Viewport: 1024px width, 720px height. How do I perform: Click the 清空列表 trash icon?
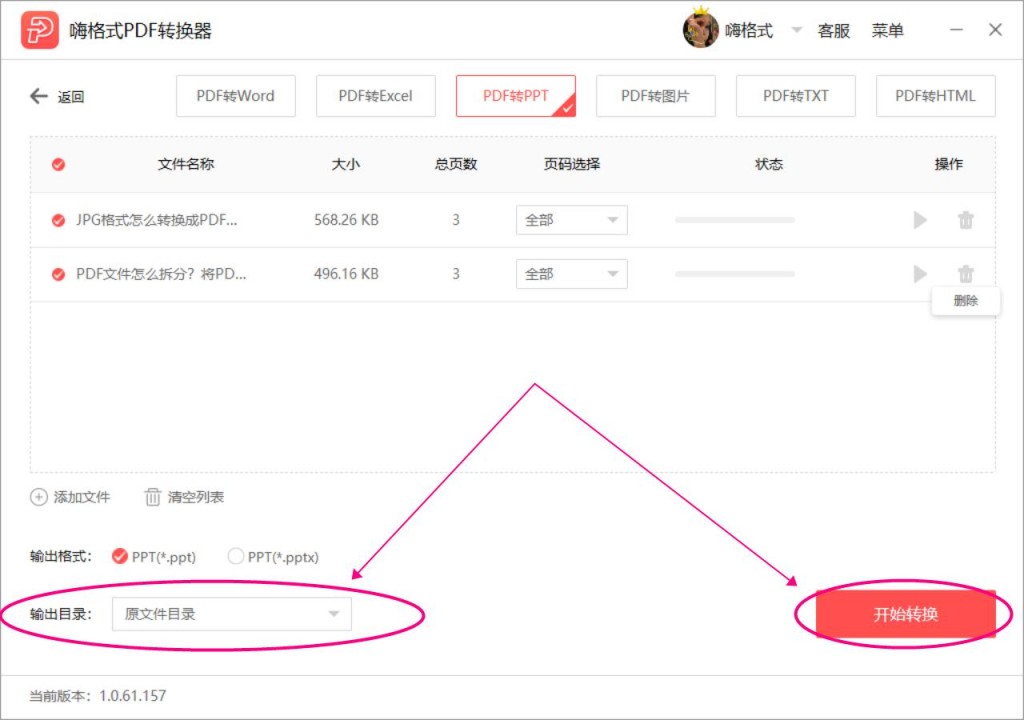coord(152,497)
